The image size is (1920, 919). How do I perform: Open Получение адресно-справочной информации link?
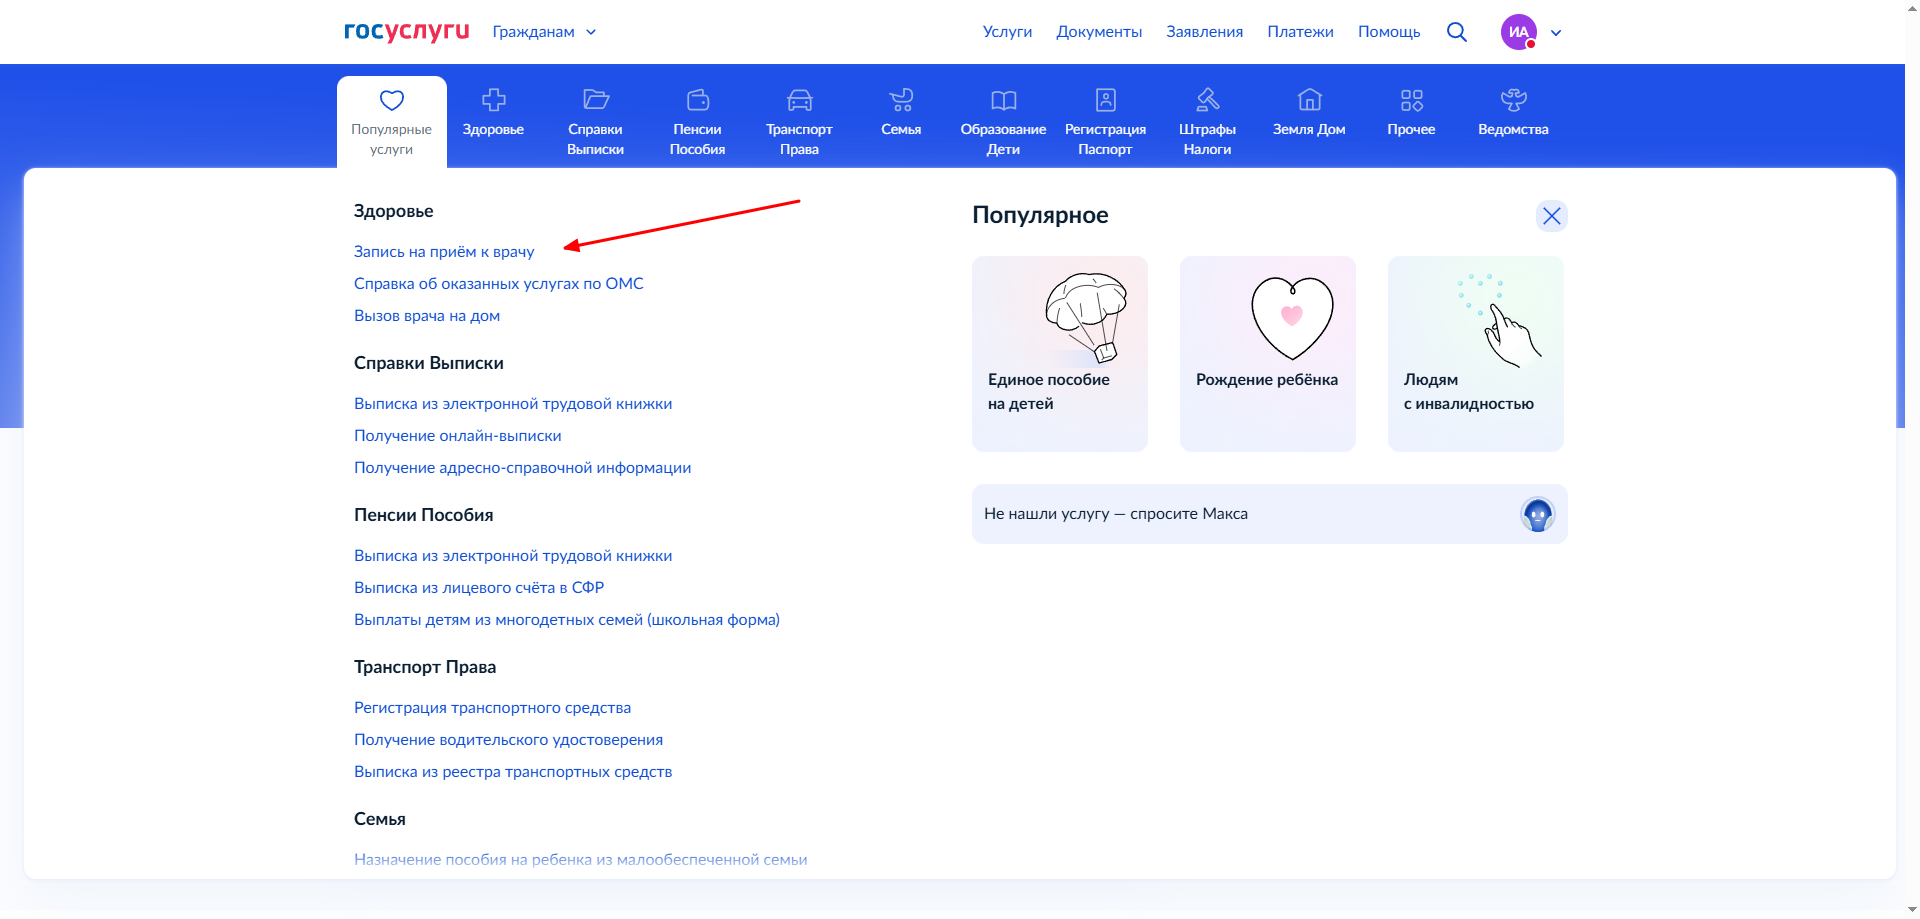pos(523,468)
